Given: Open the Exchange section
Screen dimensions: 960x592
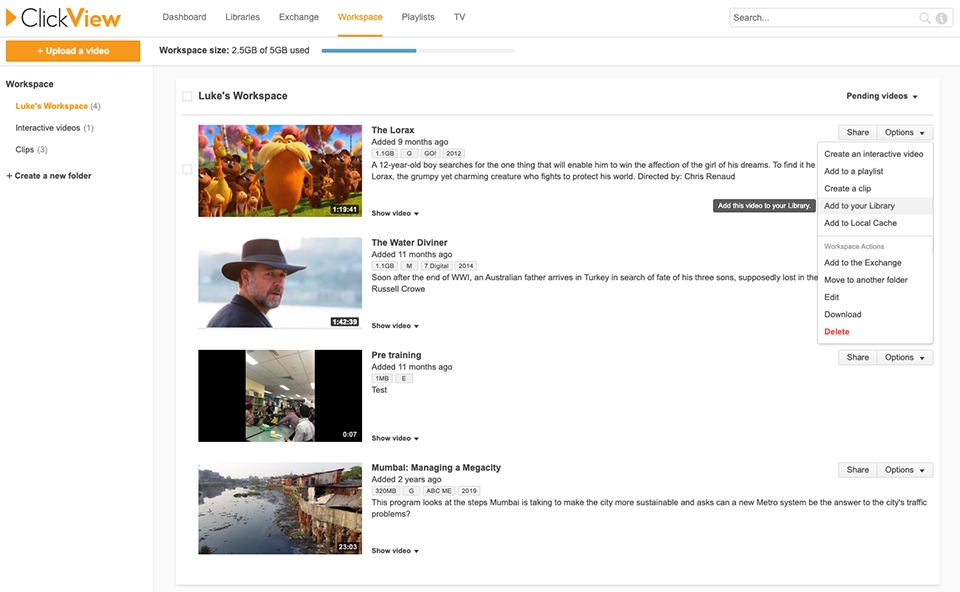Looking at the screenshot, I should (298, 17).
